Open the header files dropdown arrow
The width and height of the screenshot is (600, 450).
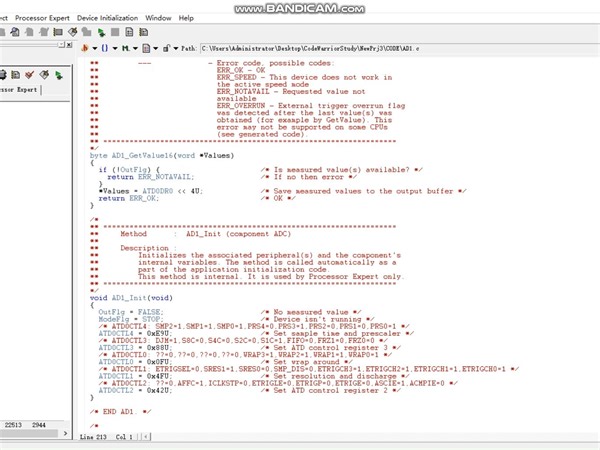tap(95, 48)
